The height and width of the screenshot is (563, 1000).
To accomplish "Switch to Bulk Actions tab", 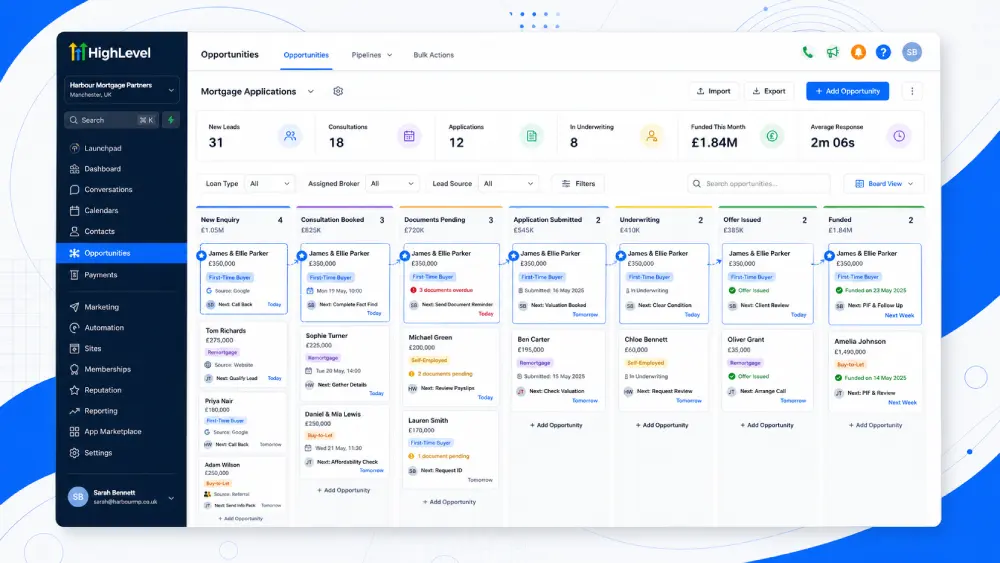I will click(434, 55).
